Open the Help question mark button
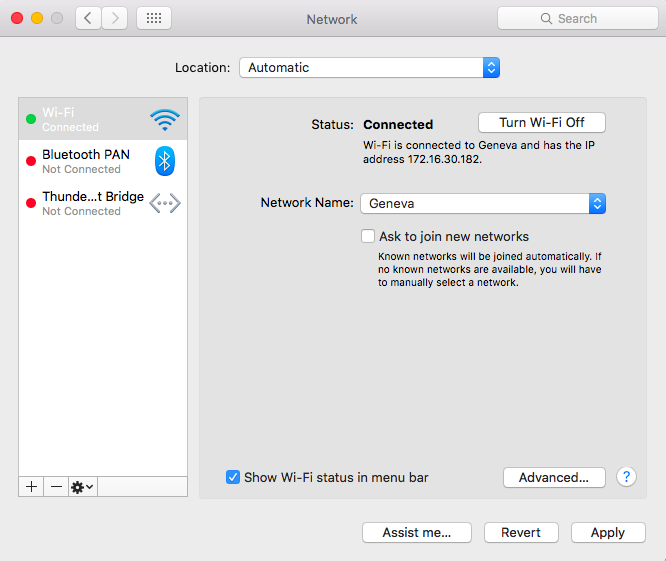 pyautogui.click(x=626, y=477)
